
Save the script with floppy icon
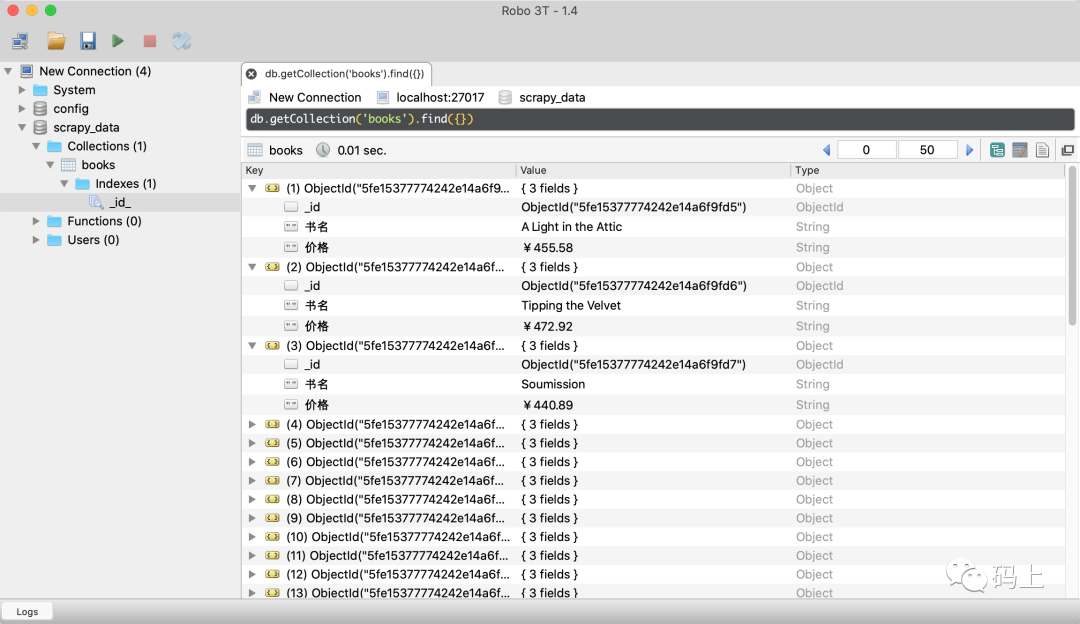pos(87,41)
